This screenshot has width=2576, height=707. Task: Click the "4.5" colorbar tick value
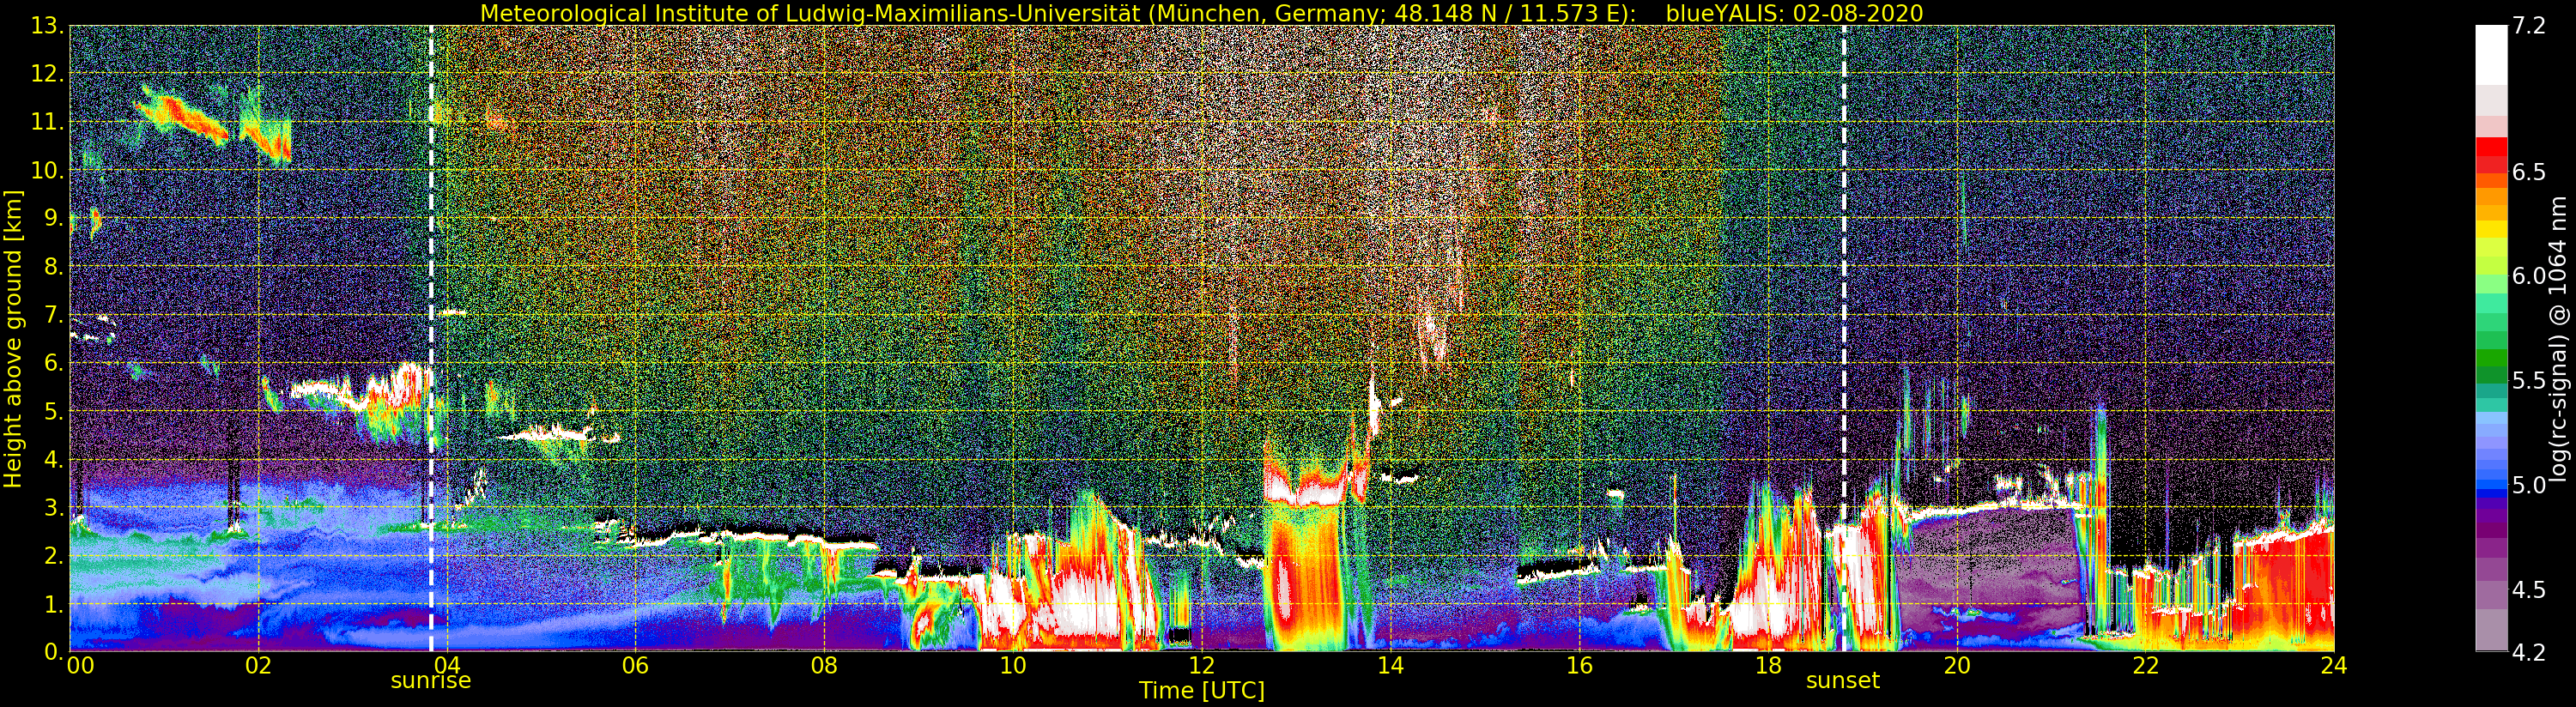click(2529, 589)
